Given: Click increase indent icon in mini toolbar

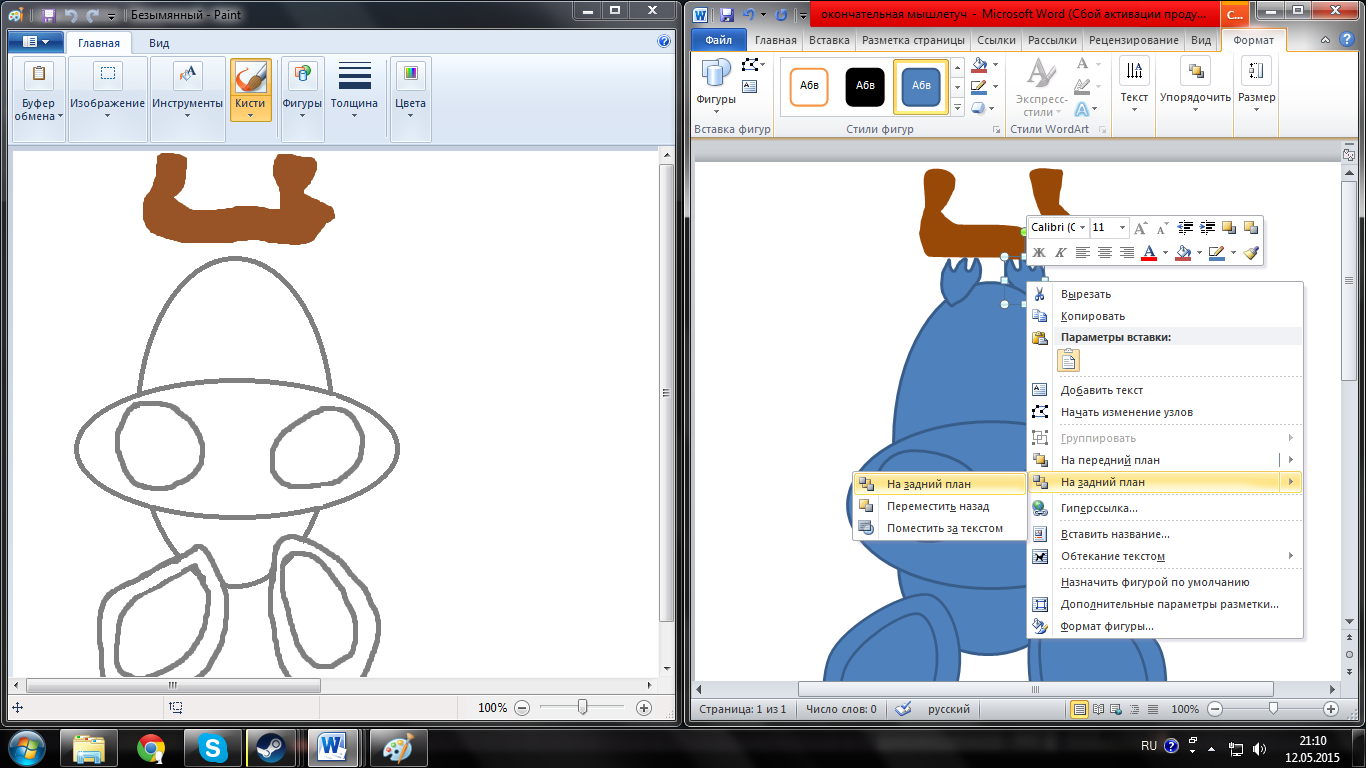Looking at the screenshot, I should pos(1207,228).
